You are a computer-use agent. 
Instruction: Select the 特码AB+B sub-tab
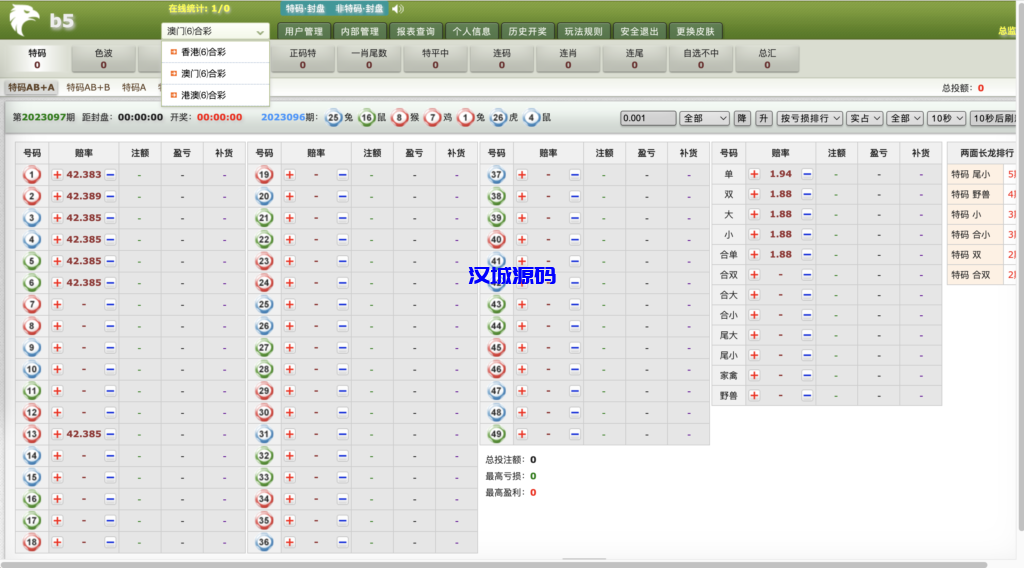tap(88, 87)
